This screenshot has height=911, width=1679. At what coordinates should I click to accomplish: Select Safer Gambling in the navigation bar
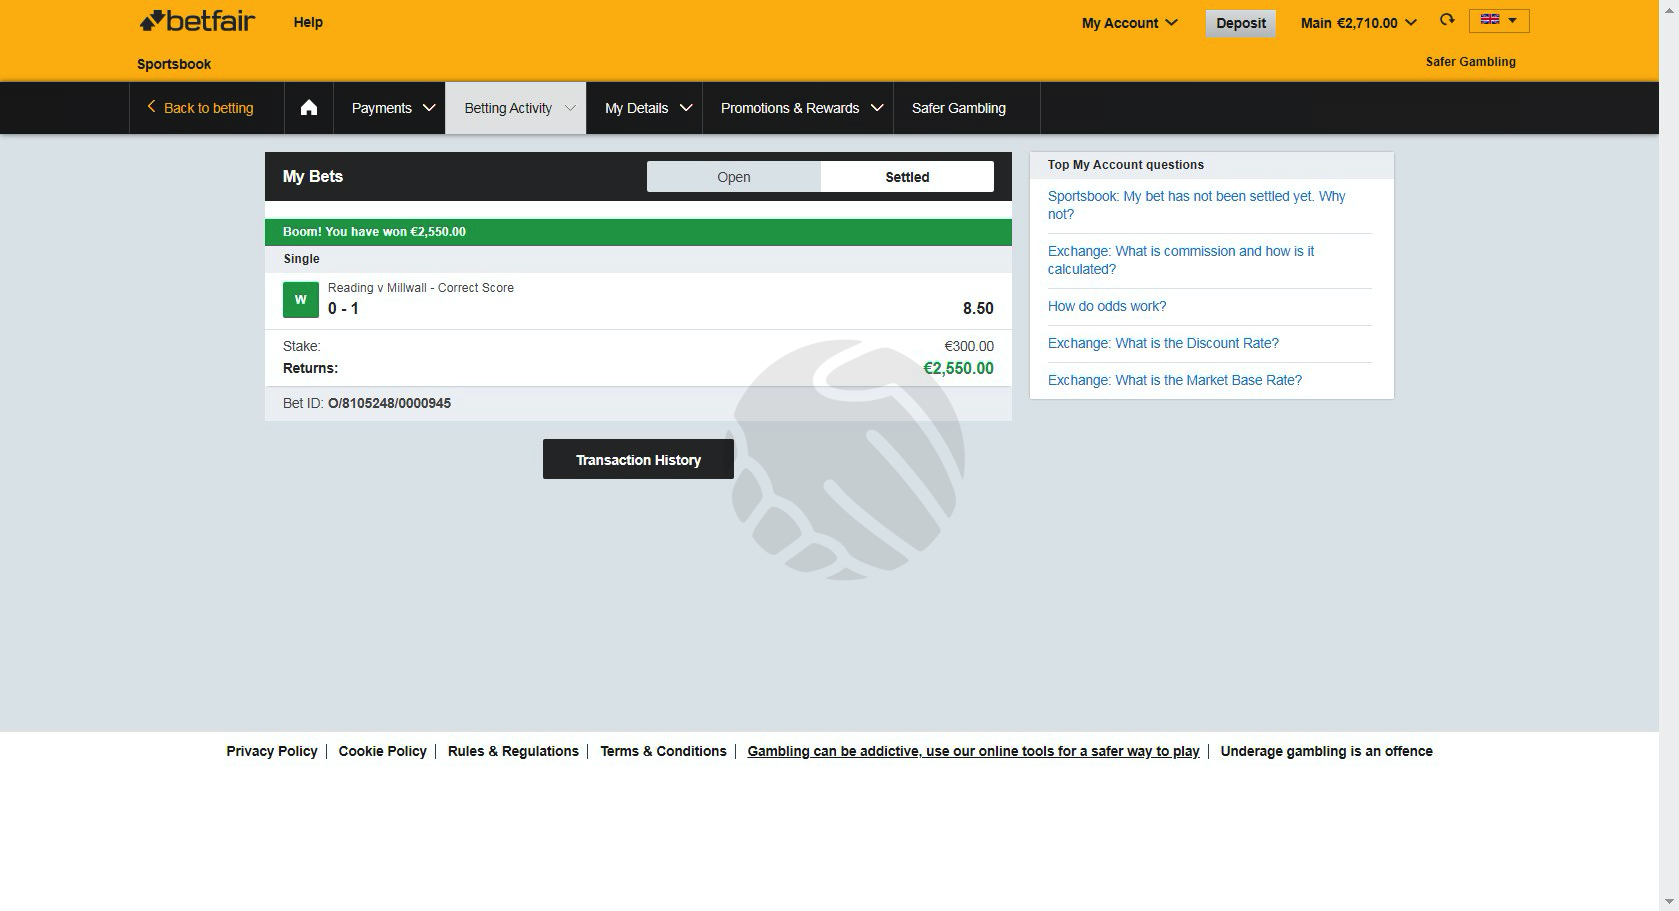[959, 108]
